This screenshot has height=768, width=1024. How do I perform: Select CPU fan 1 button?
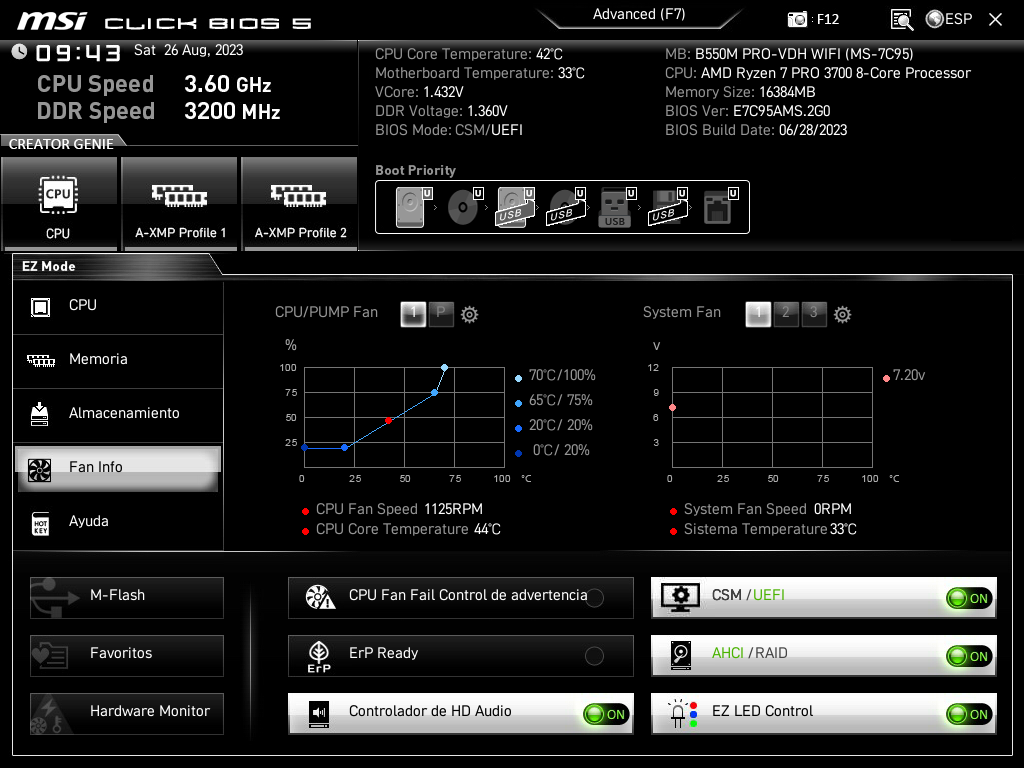pyautogui.click(x=413, y=314)
